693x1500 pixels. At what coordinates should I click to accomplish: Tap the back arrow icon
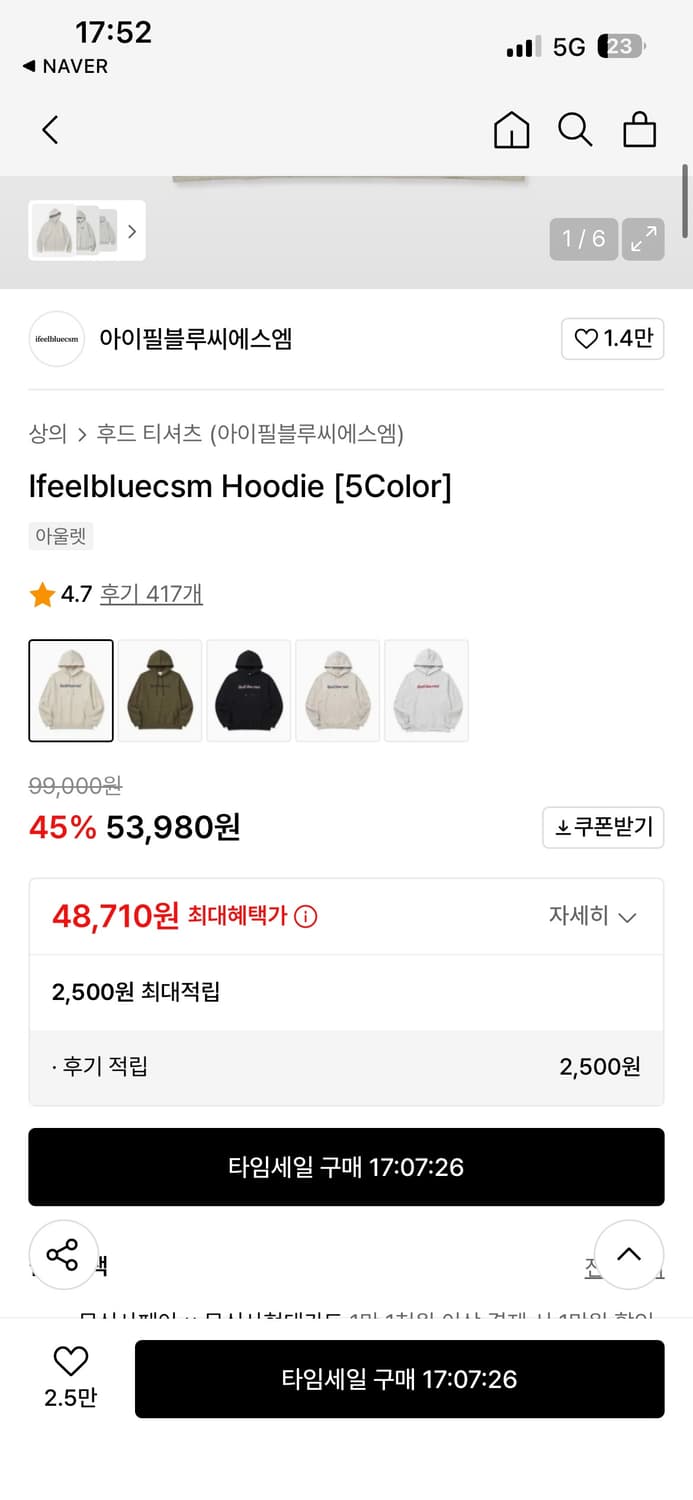(50, 130)
